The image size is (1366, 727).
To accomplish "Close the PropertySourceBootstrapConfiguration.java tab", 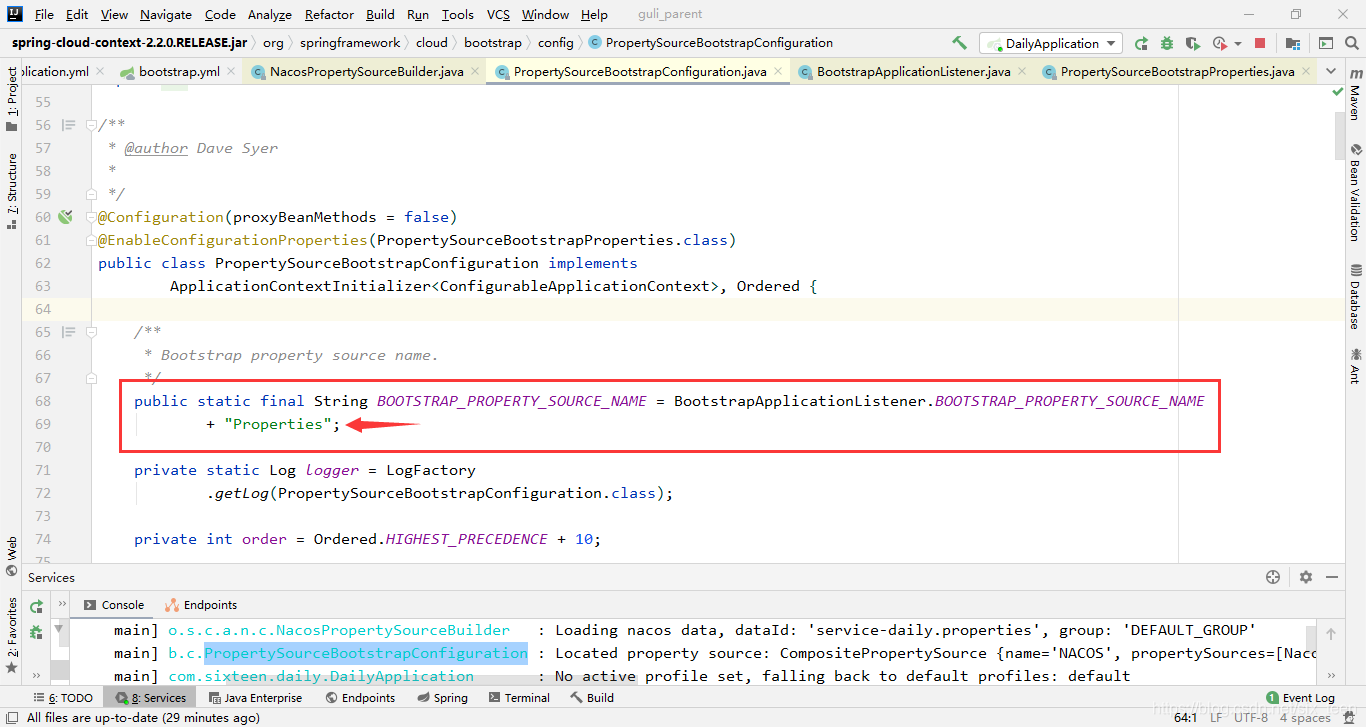I will point(777,72).
